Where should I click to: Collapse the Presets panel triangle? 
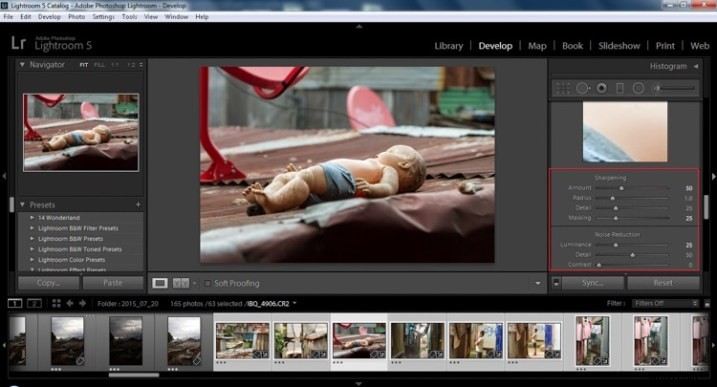tap(22, 204)
